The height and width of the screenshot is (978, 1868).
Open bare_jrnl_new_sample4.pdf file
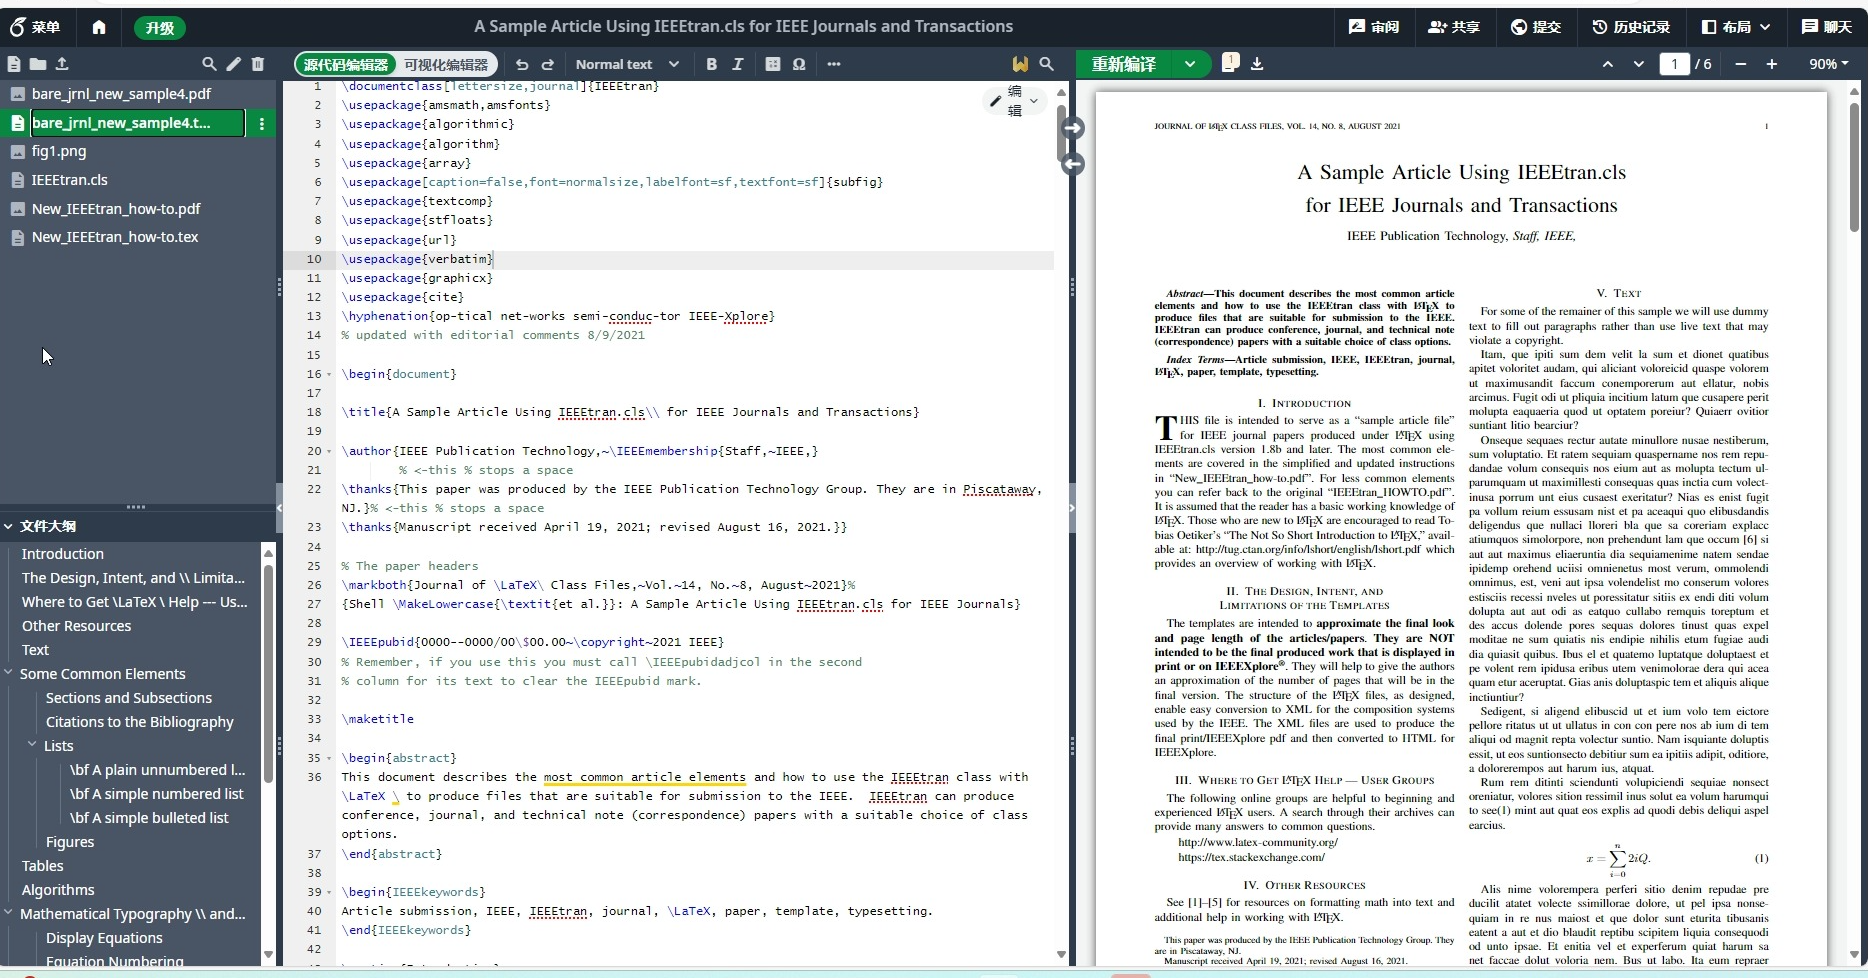(x=121, y=94)
